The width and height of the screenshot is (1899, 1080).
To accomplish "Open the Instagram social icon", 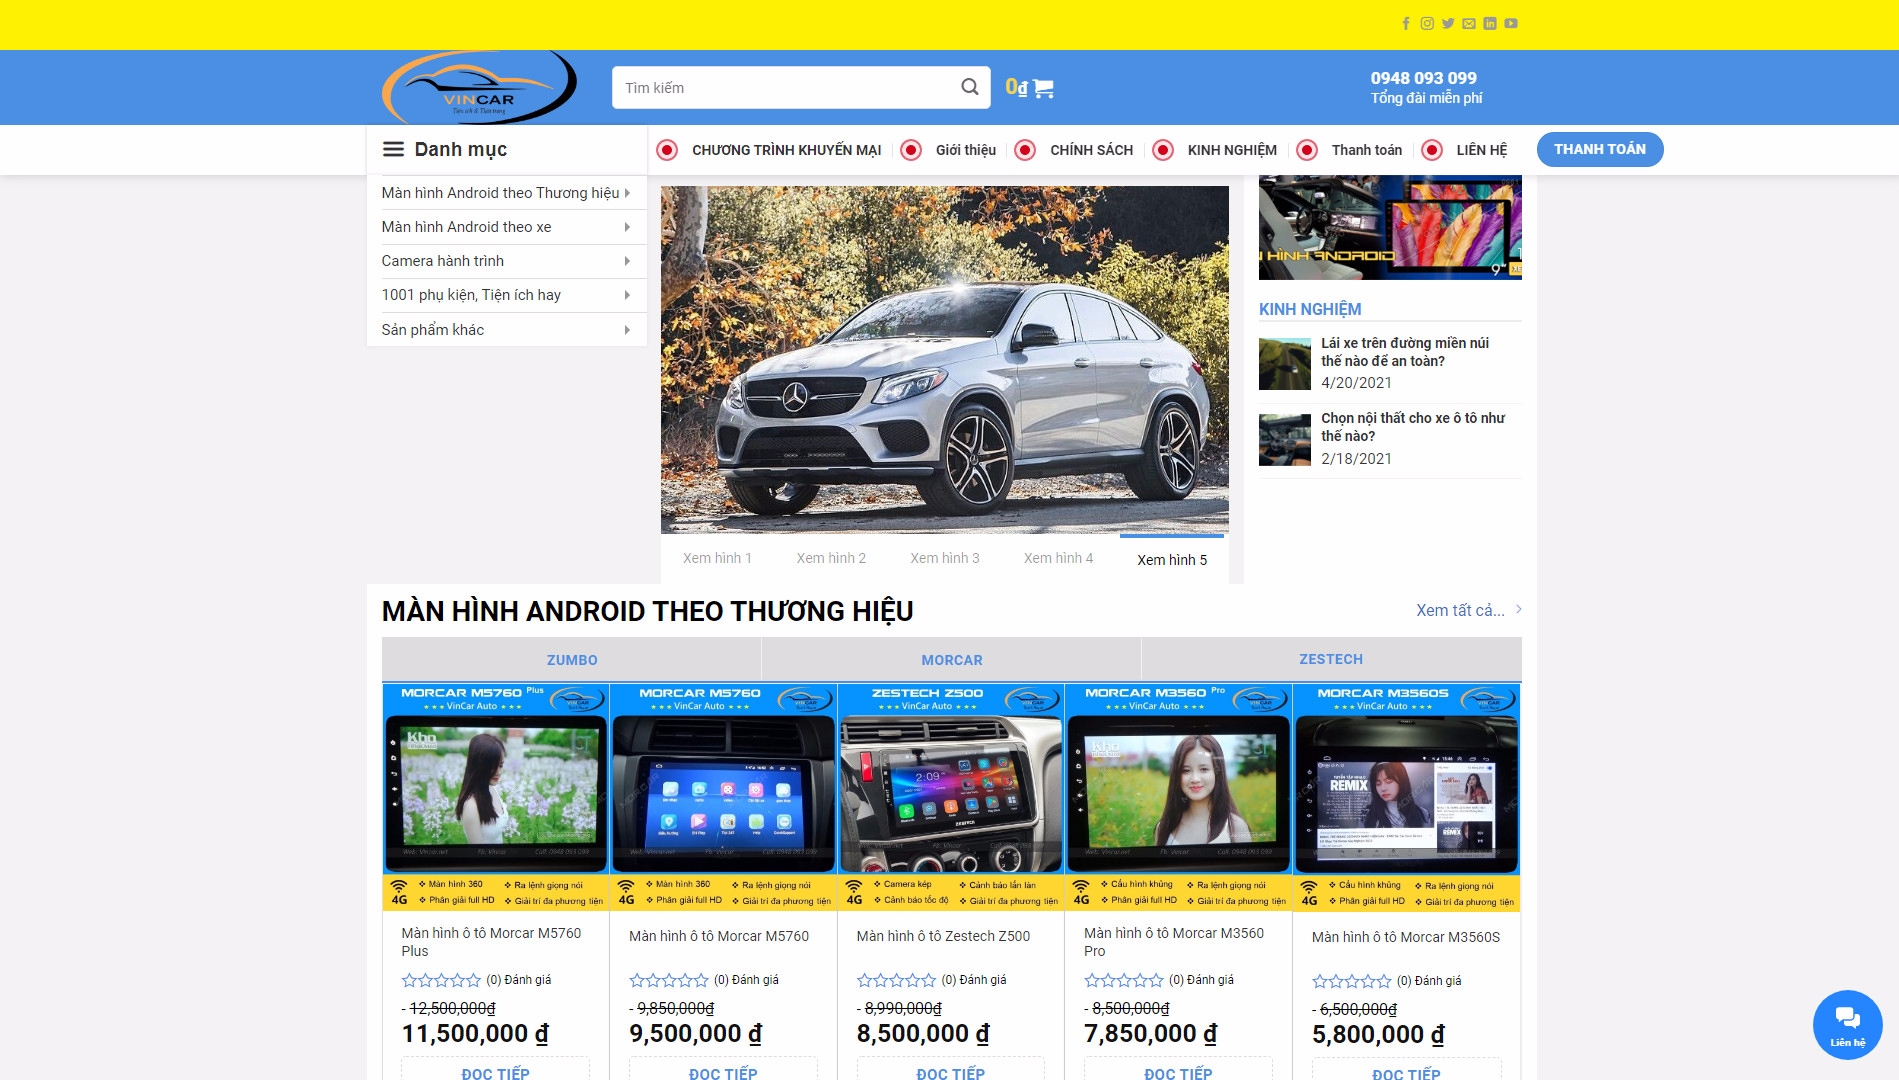I will tap(1427, 23).
